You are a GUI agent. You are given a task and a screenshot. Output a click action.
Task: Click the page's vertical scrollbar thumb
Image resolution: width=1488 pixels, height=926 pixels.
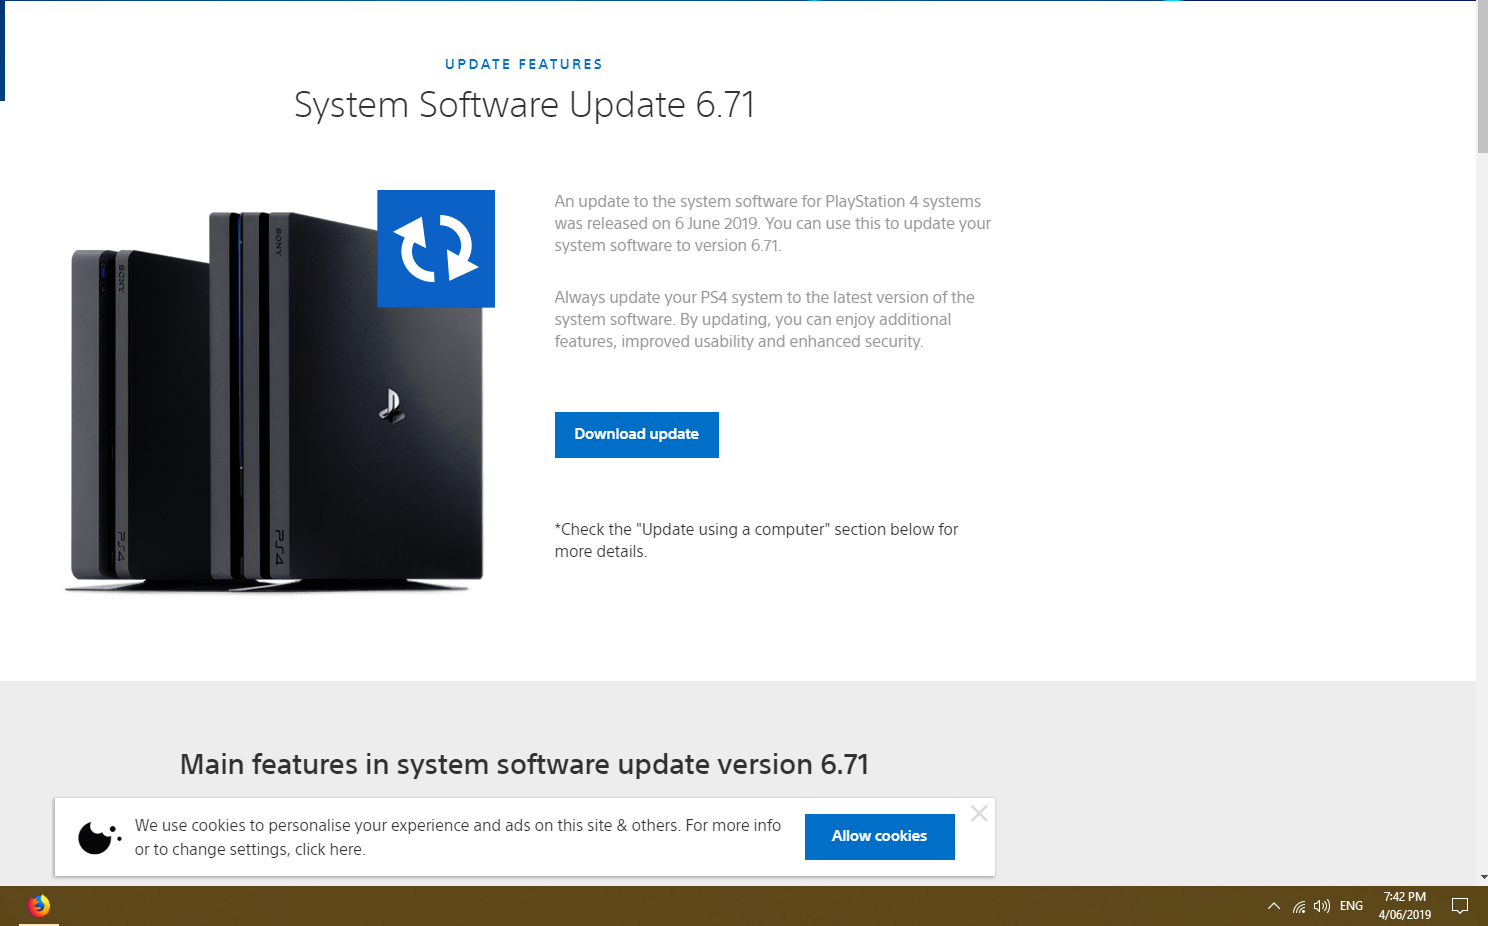[1482, 77]
